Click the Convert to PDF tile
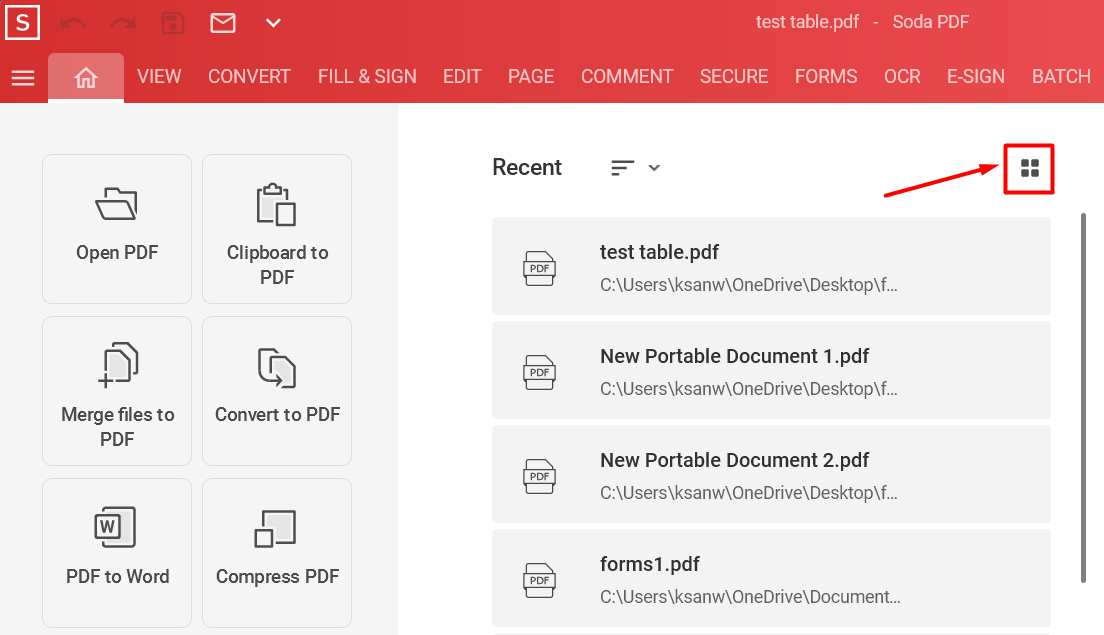Image resolution: width=1104 pixels, height=635 pixels. coord(277,391)
